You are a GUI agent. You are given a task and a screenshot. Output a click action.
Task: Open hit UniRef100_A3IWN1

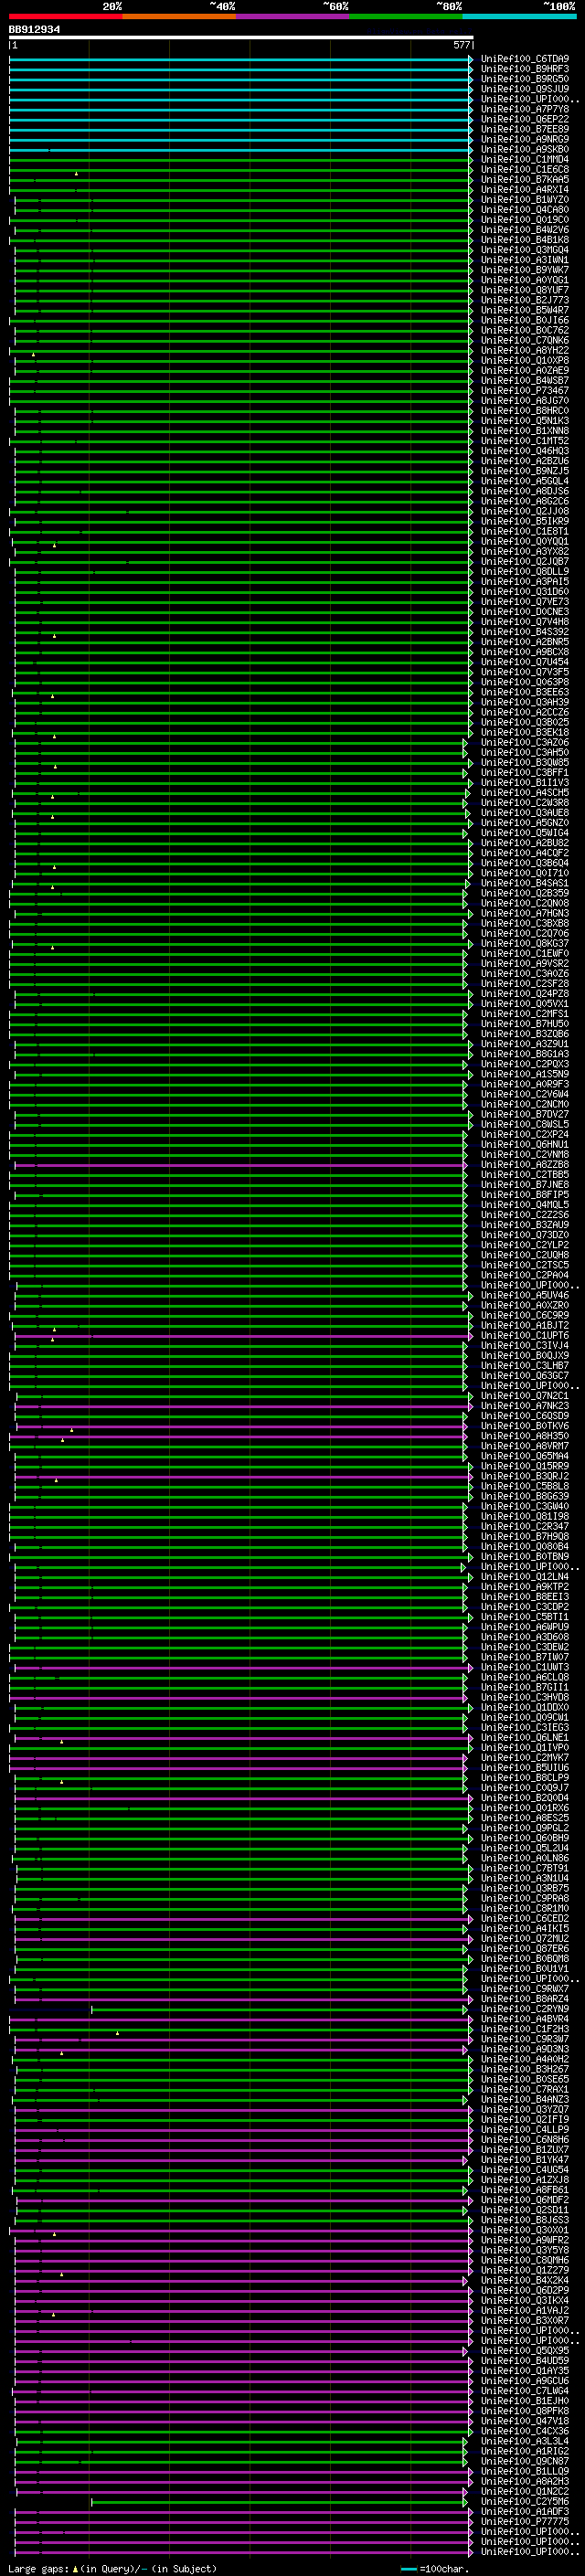[x=525, y=260]
